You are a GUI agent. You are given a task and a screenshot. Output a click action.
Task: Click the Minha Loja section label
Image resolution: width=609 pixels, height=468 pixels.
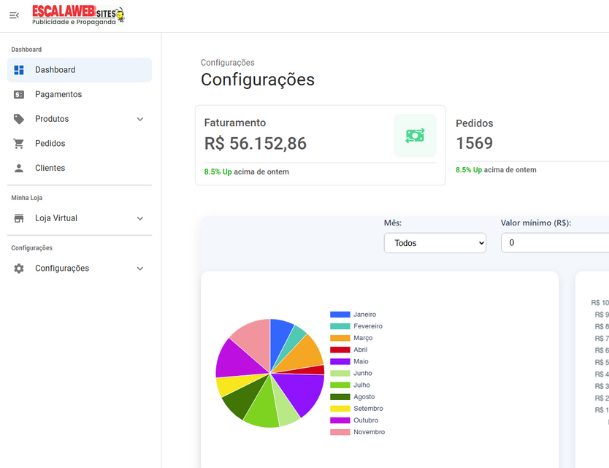point(26,198)
